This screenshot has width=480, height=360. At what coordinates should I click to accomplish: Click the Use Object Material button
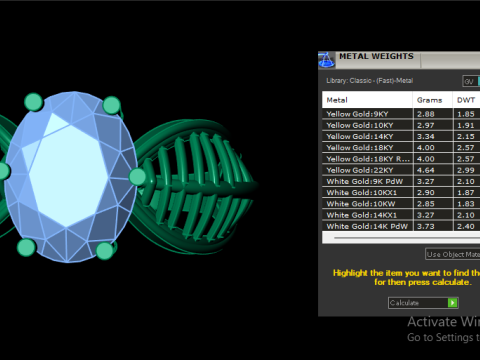(x=453, y=254)
